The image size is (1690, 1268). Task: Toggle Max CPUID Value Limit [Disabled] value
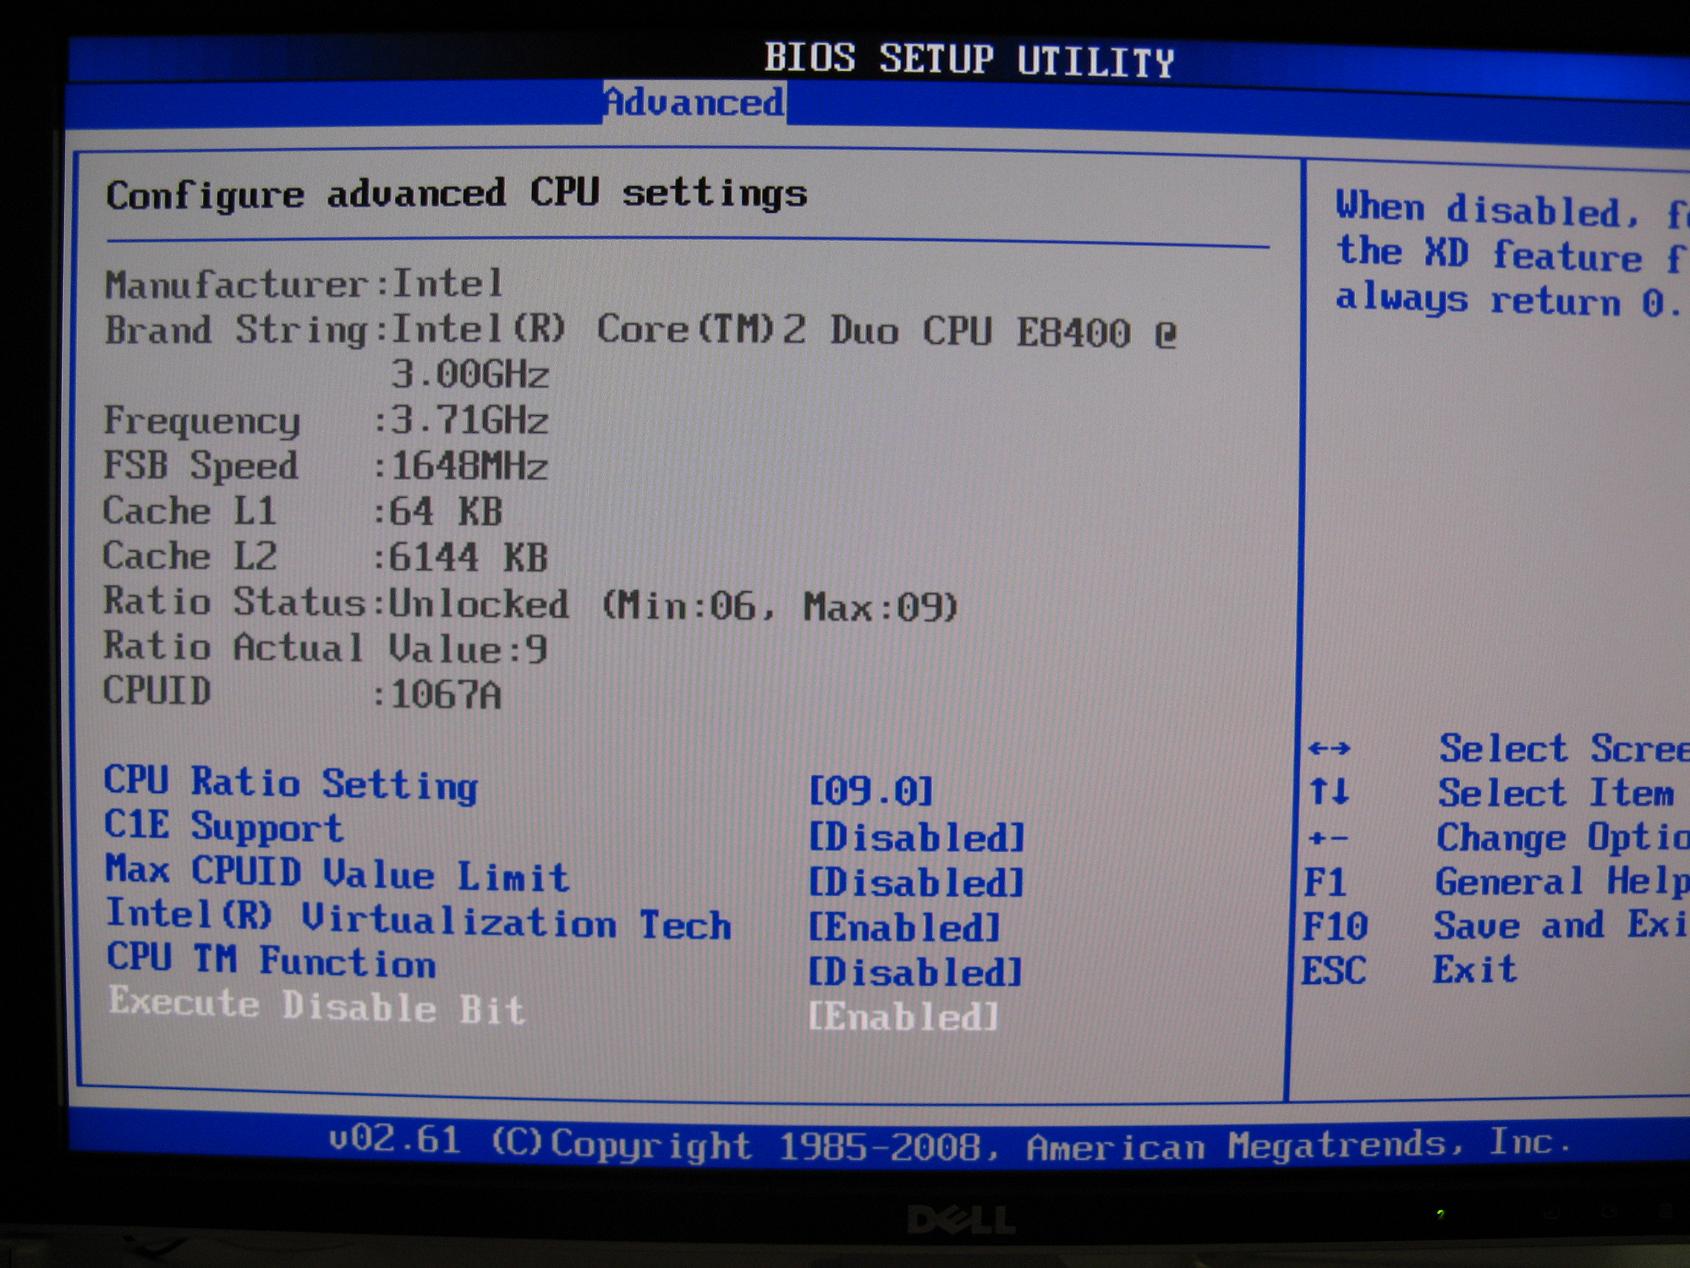click(916, 882)
